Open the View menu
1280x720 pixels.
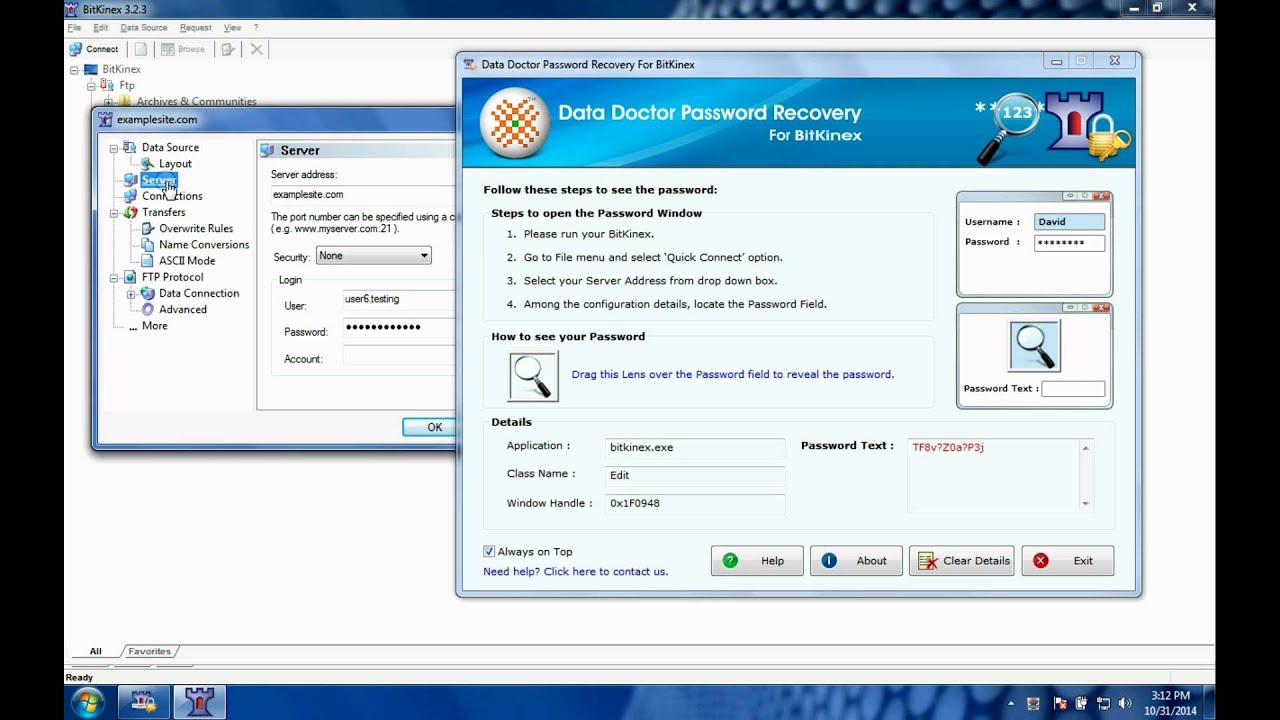(x=233, y=28)
